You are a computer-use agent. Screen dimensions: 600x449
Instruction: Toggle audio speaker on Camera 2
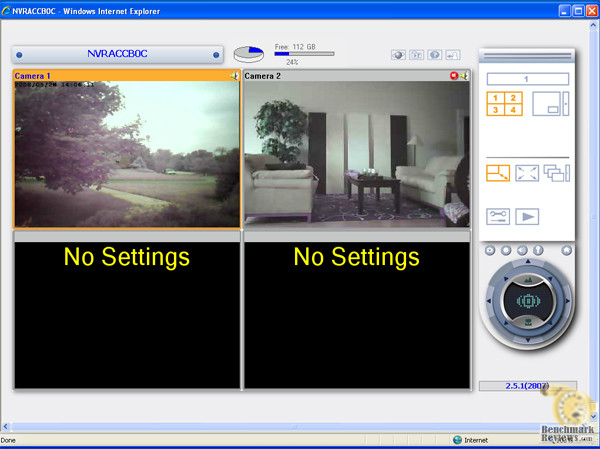[x=464, y=76]
